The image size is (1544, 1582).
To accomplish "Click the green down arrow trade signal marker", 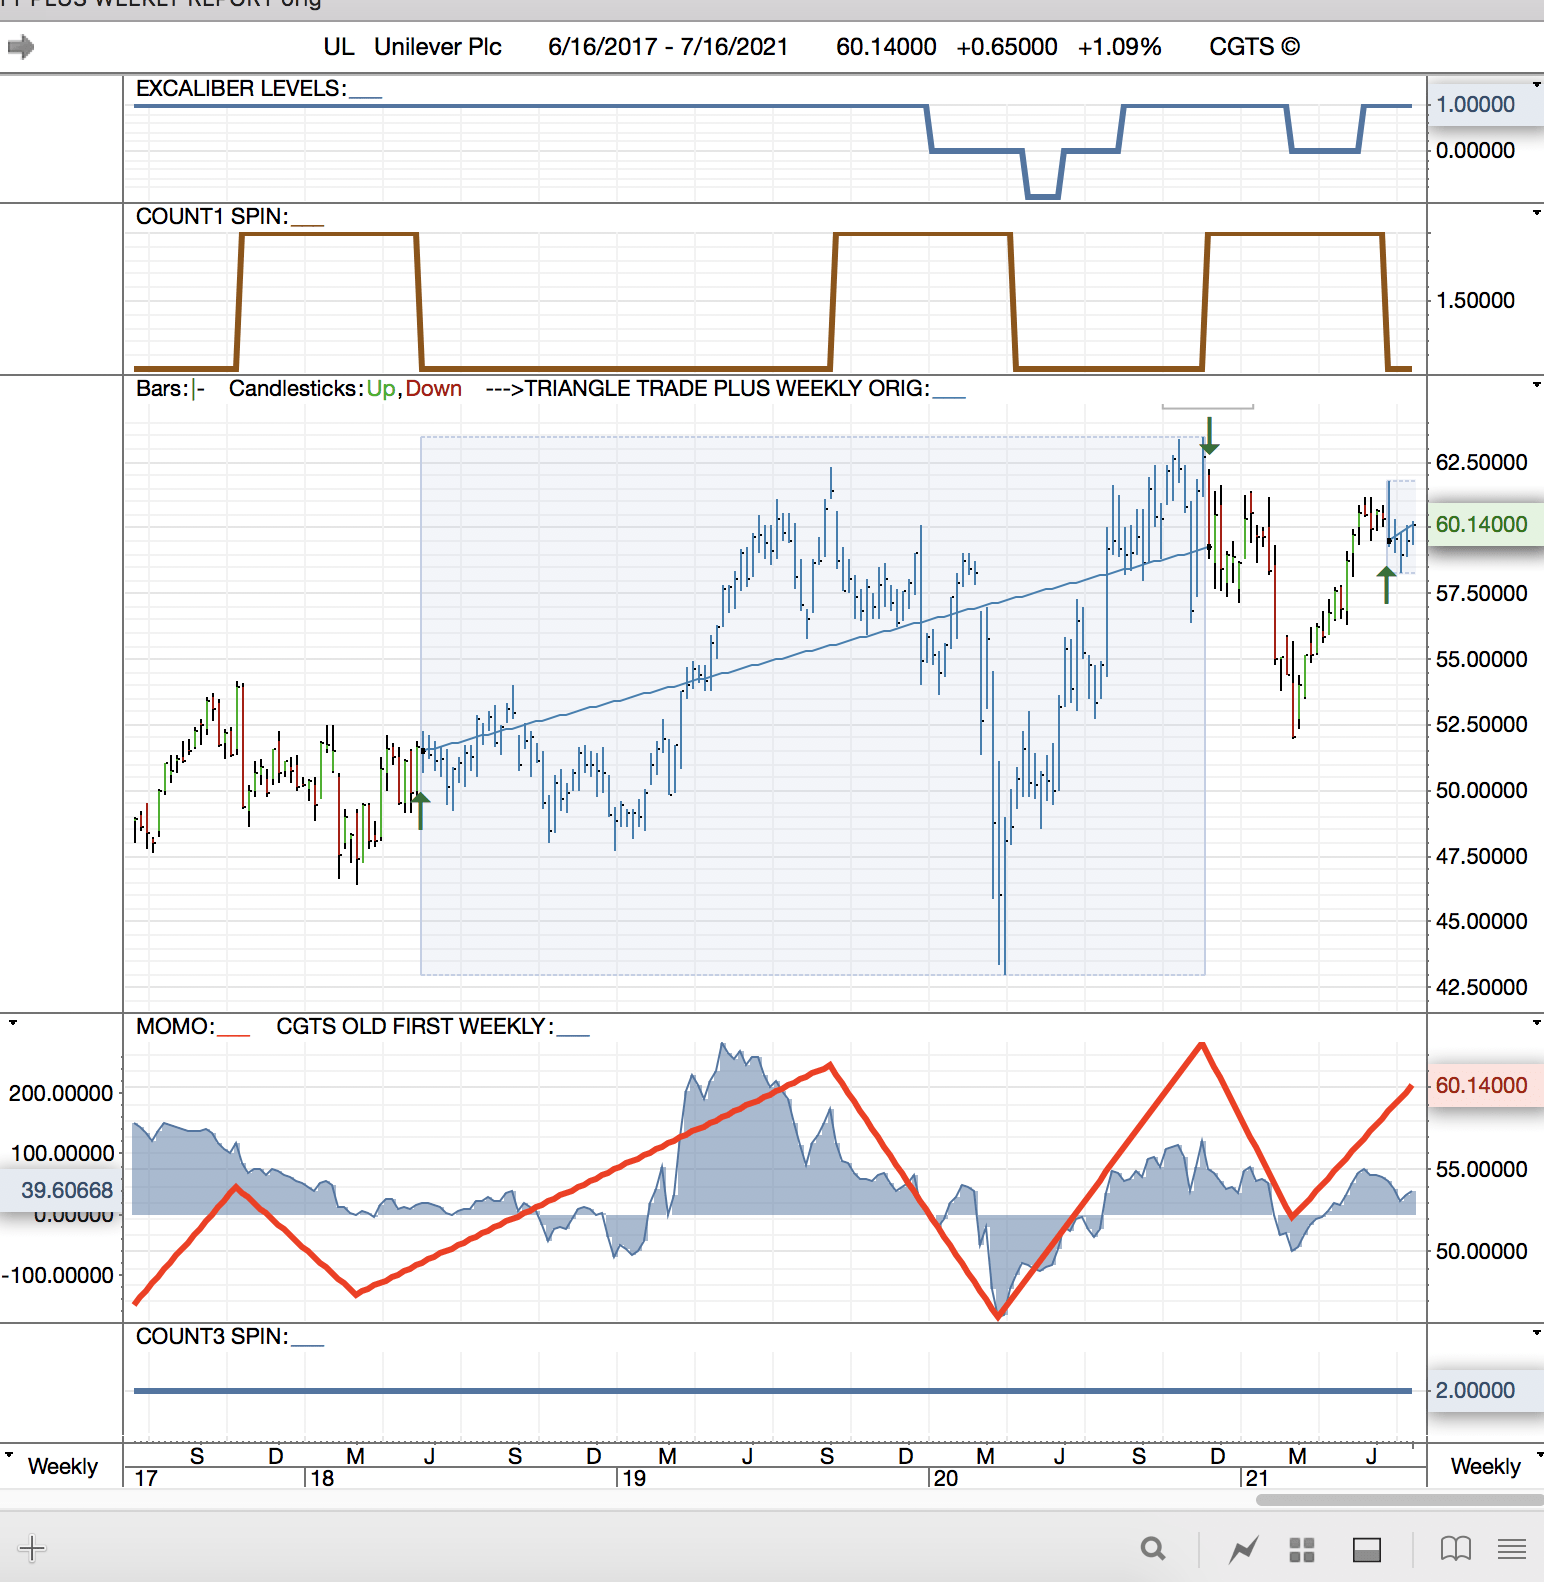I will coord(1210,436).
